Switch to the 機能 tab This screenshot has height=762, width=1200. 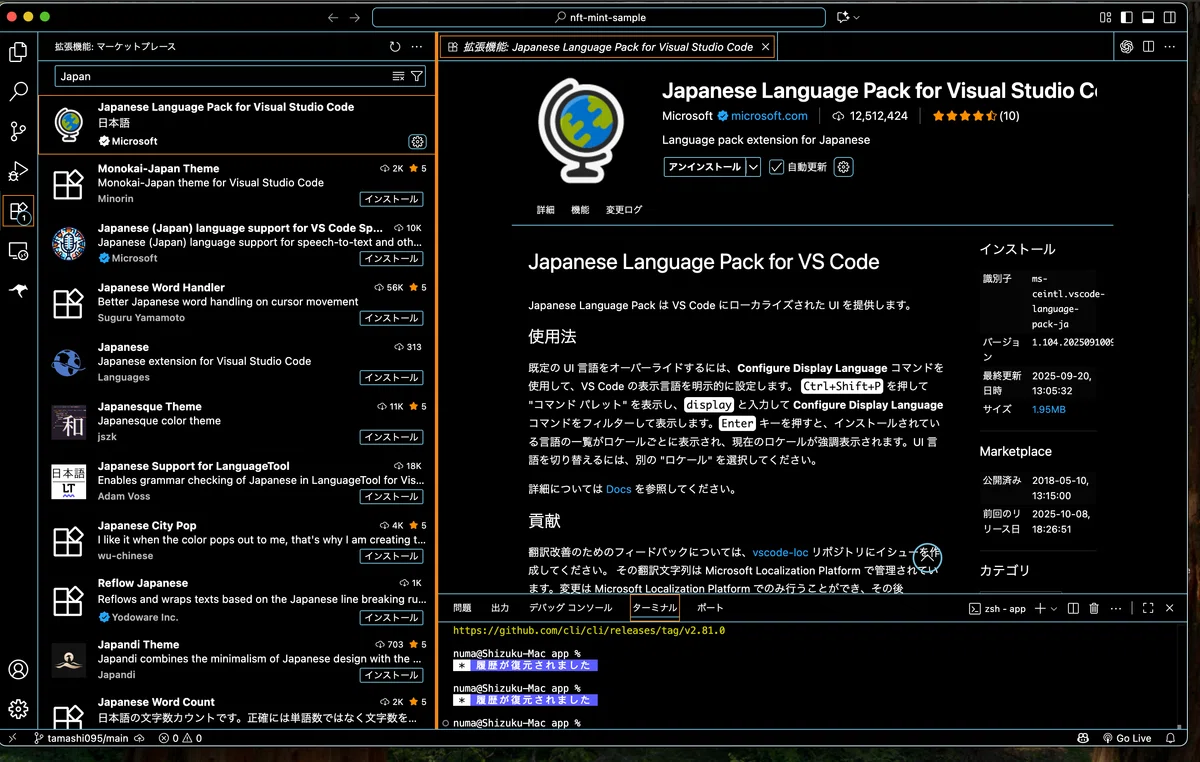click(x=580, y=210)
